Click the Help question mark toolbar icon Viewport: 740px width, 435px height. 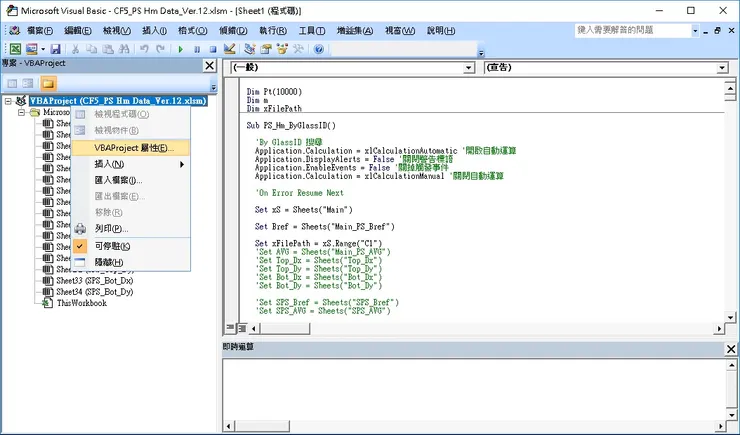coord(318,48)
